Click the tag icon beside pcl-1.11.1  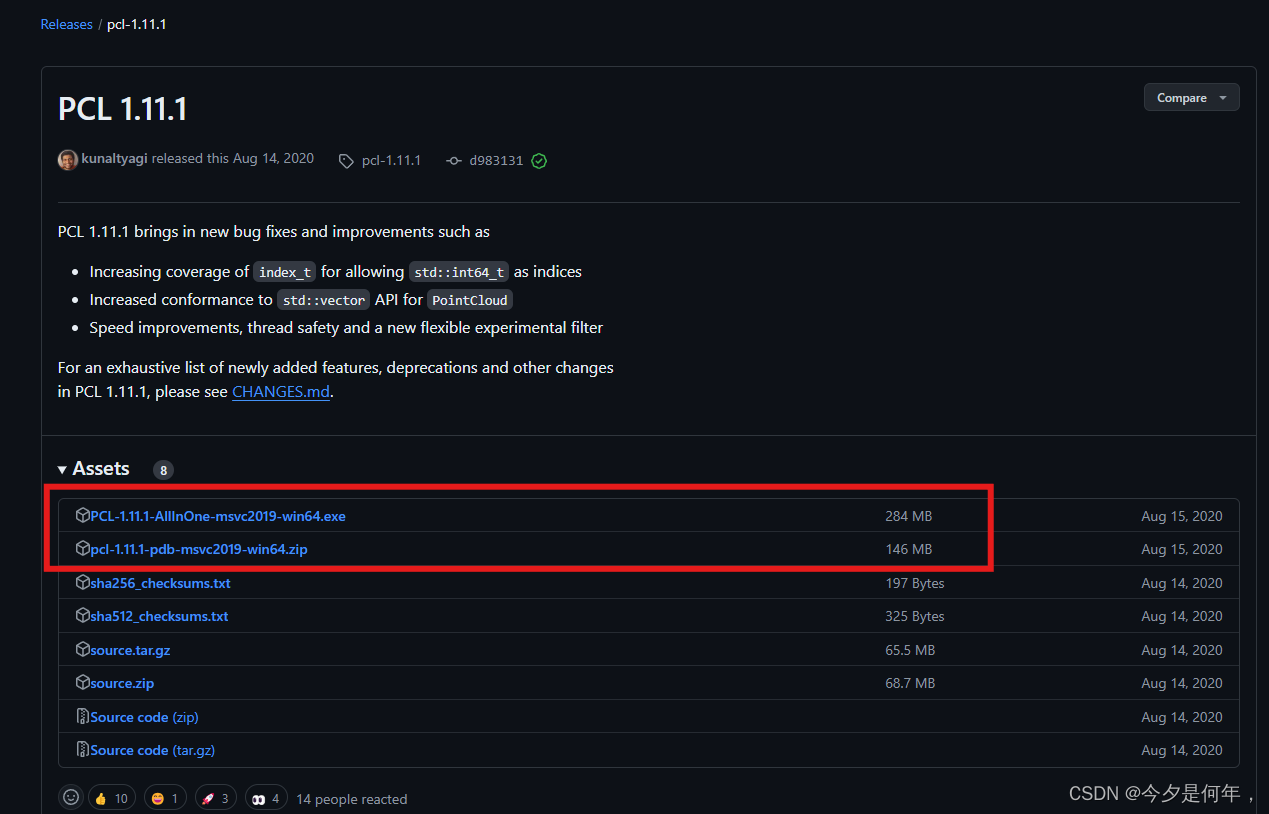[346, 161]
